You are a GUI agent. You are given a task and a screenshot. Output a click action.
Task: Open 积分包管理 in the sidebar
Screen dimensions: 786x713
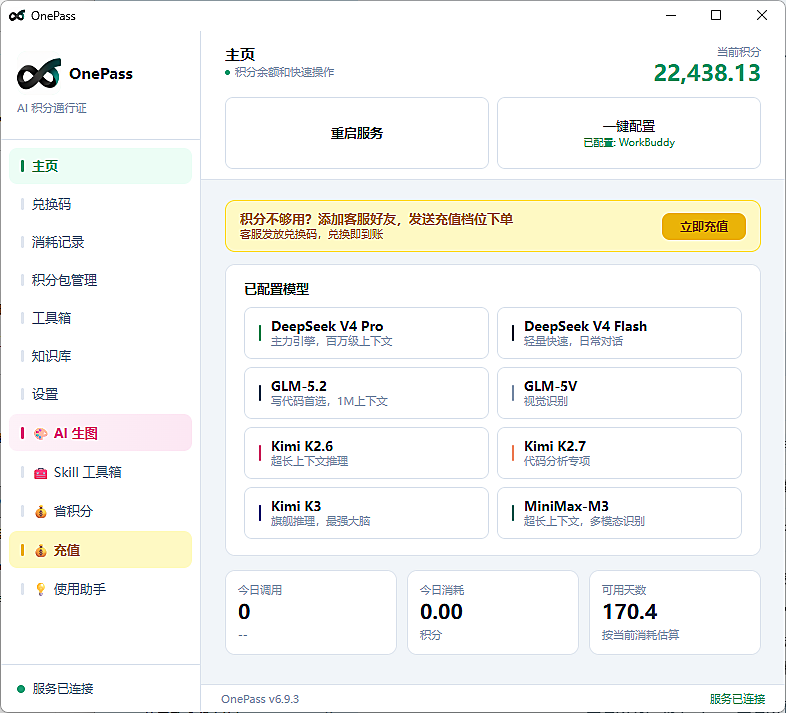click(100, 280)
